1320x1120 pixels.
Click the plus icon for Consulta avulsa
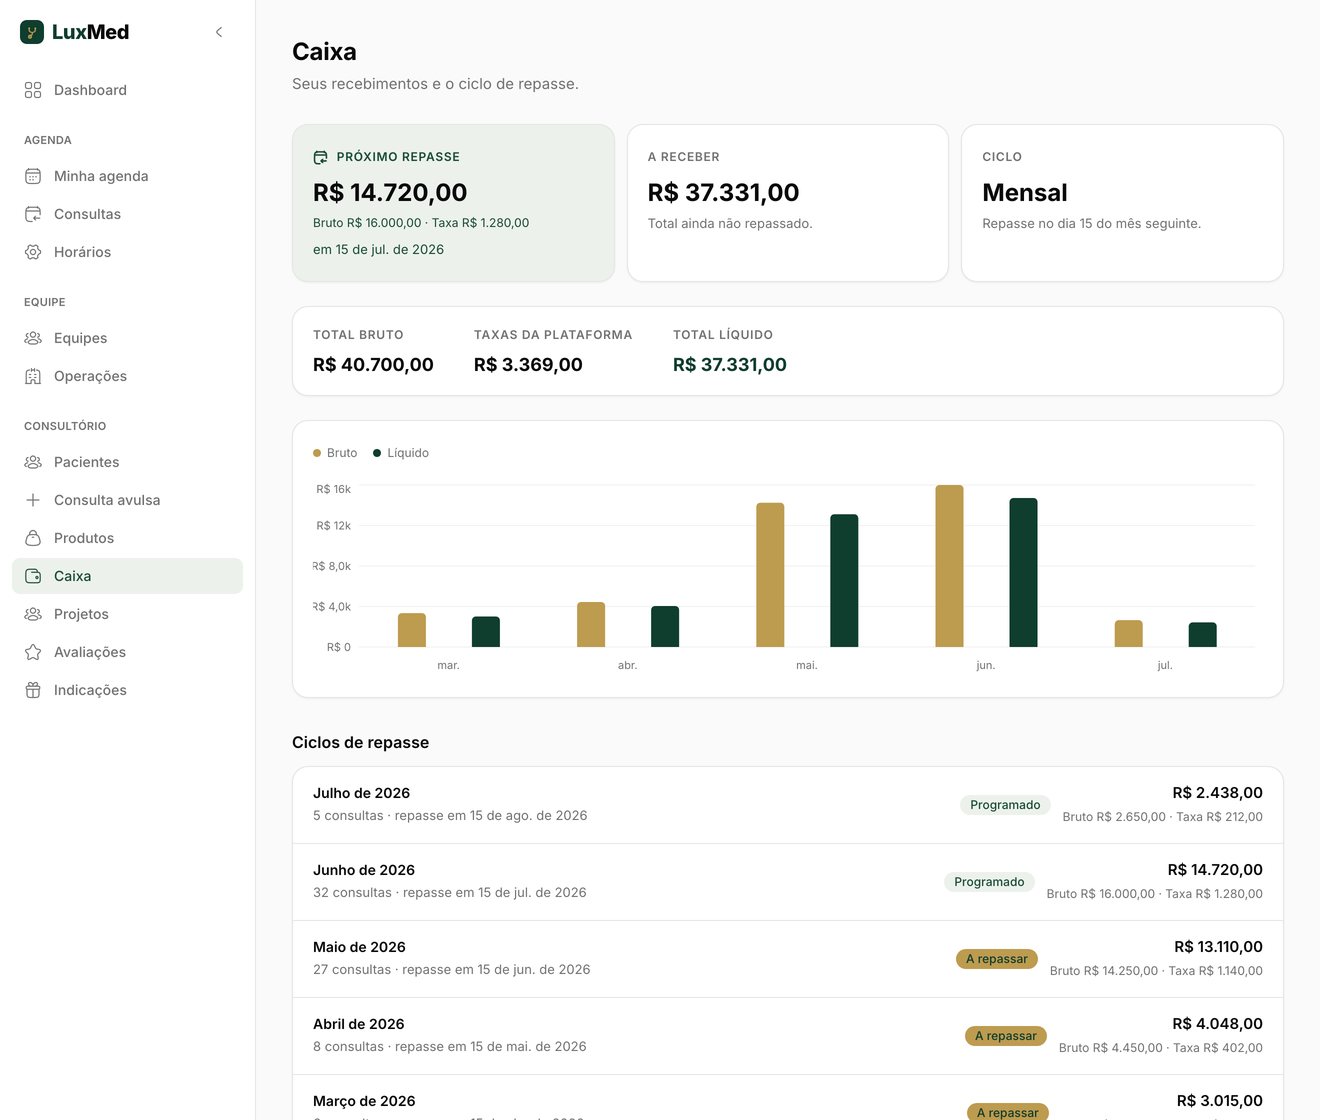pos(33,500)
